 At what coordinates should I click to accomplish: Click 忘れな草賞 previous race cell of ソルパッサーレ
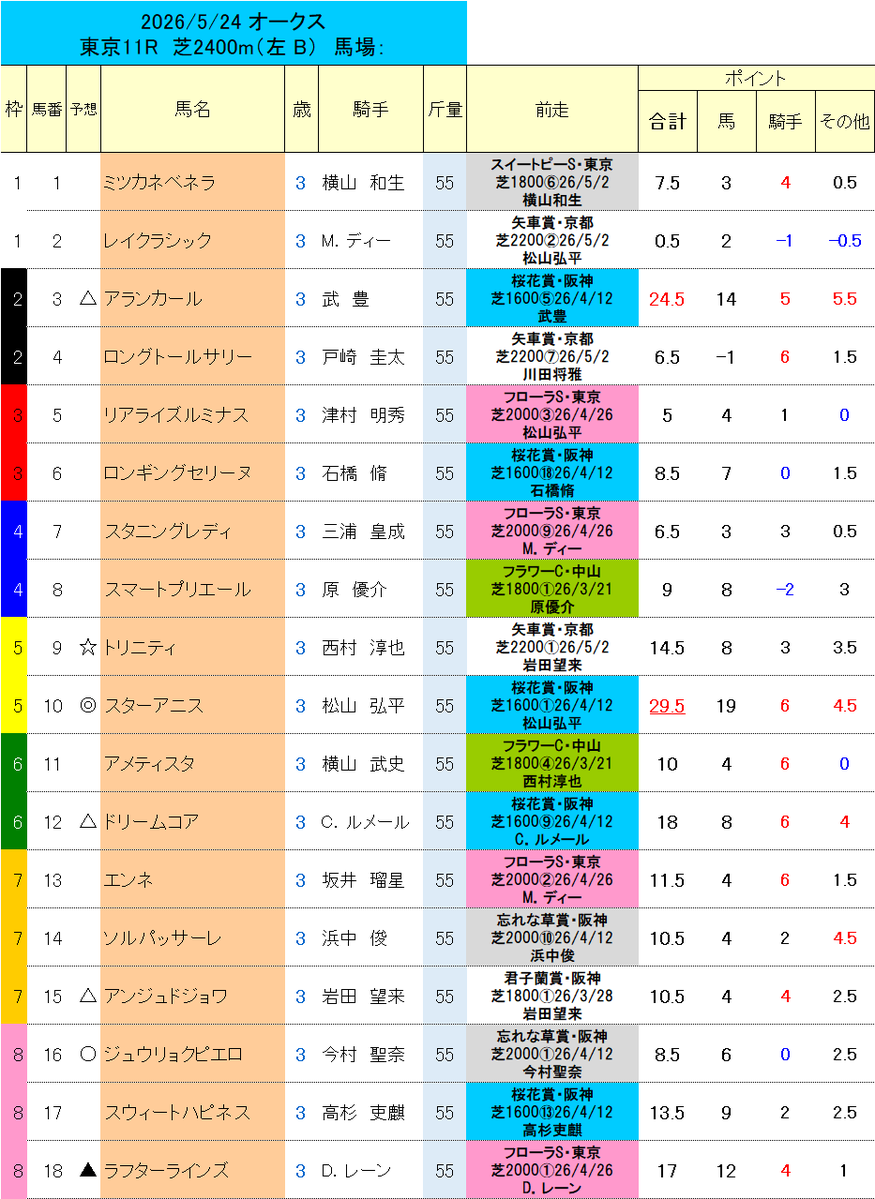click(552, 937)
